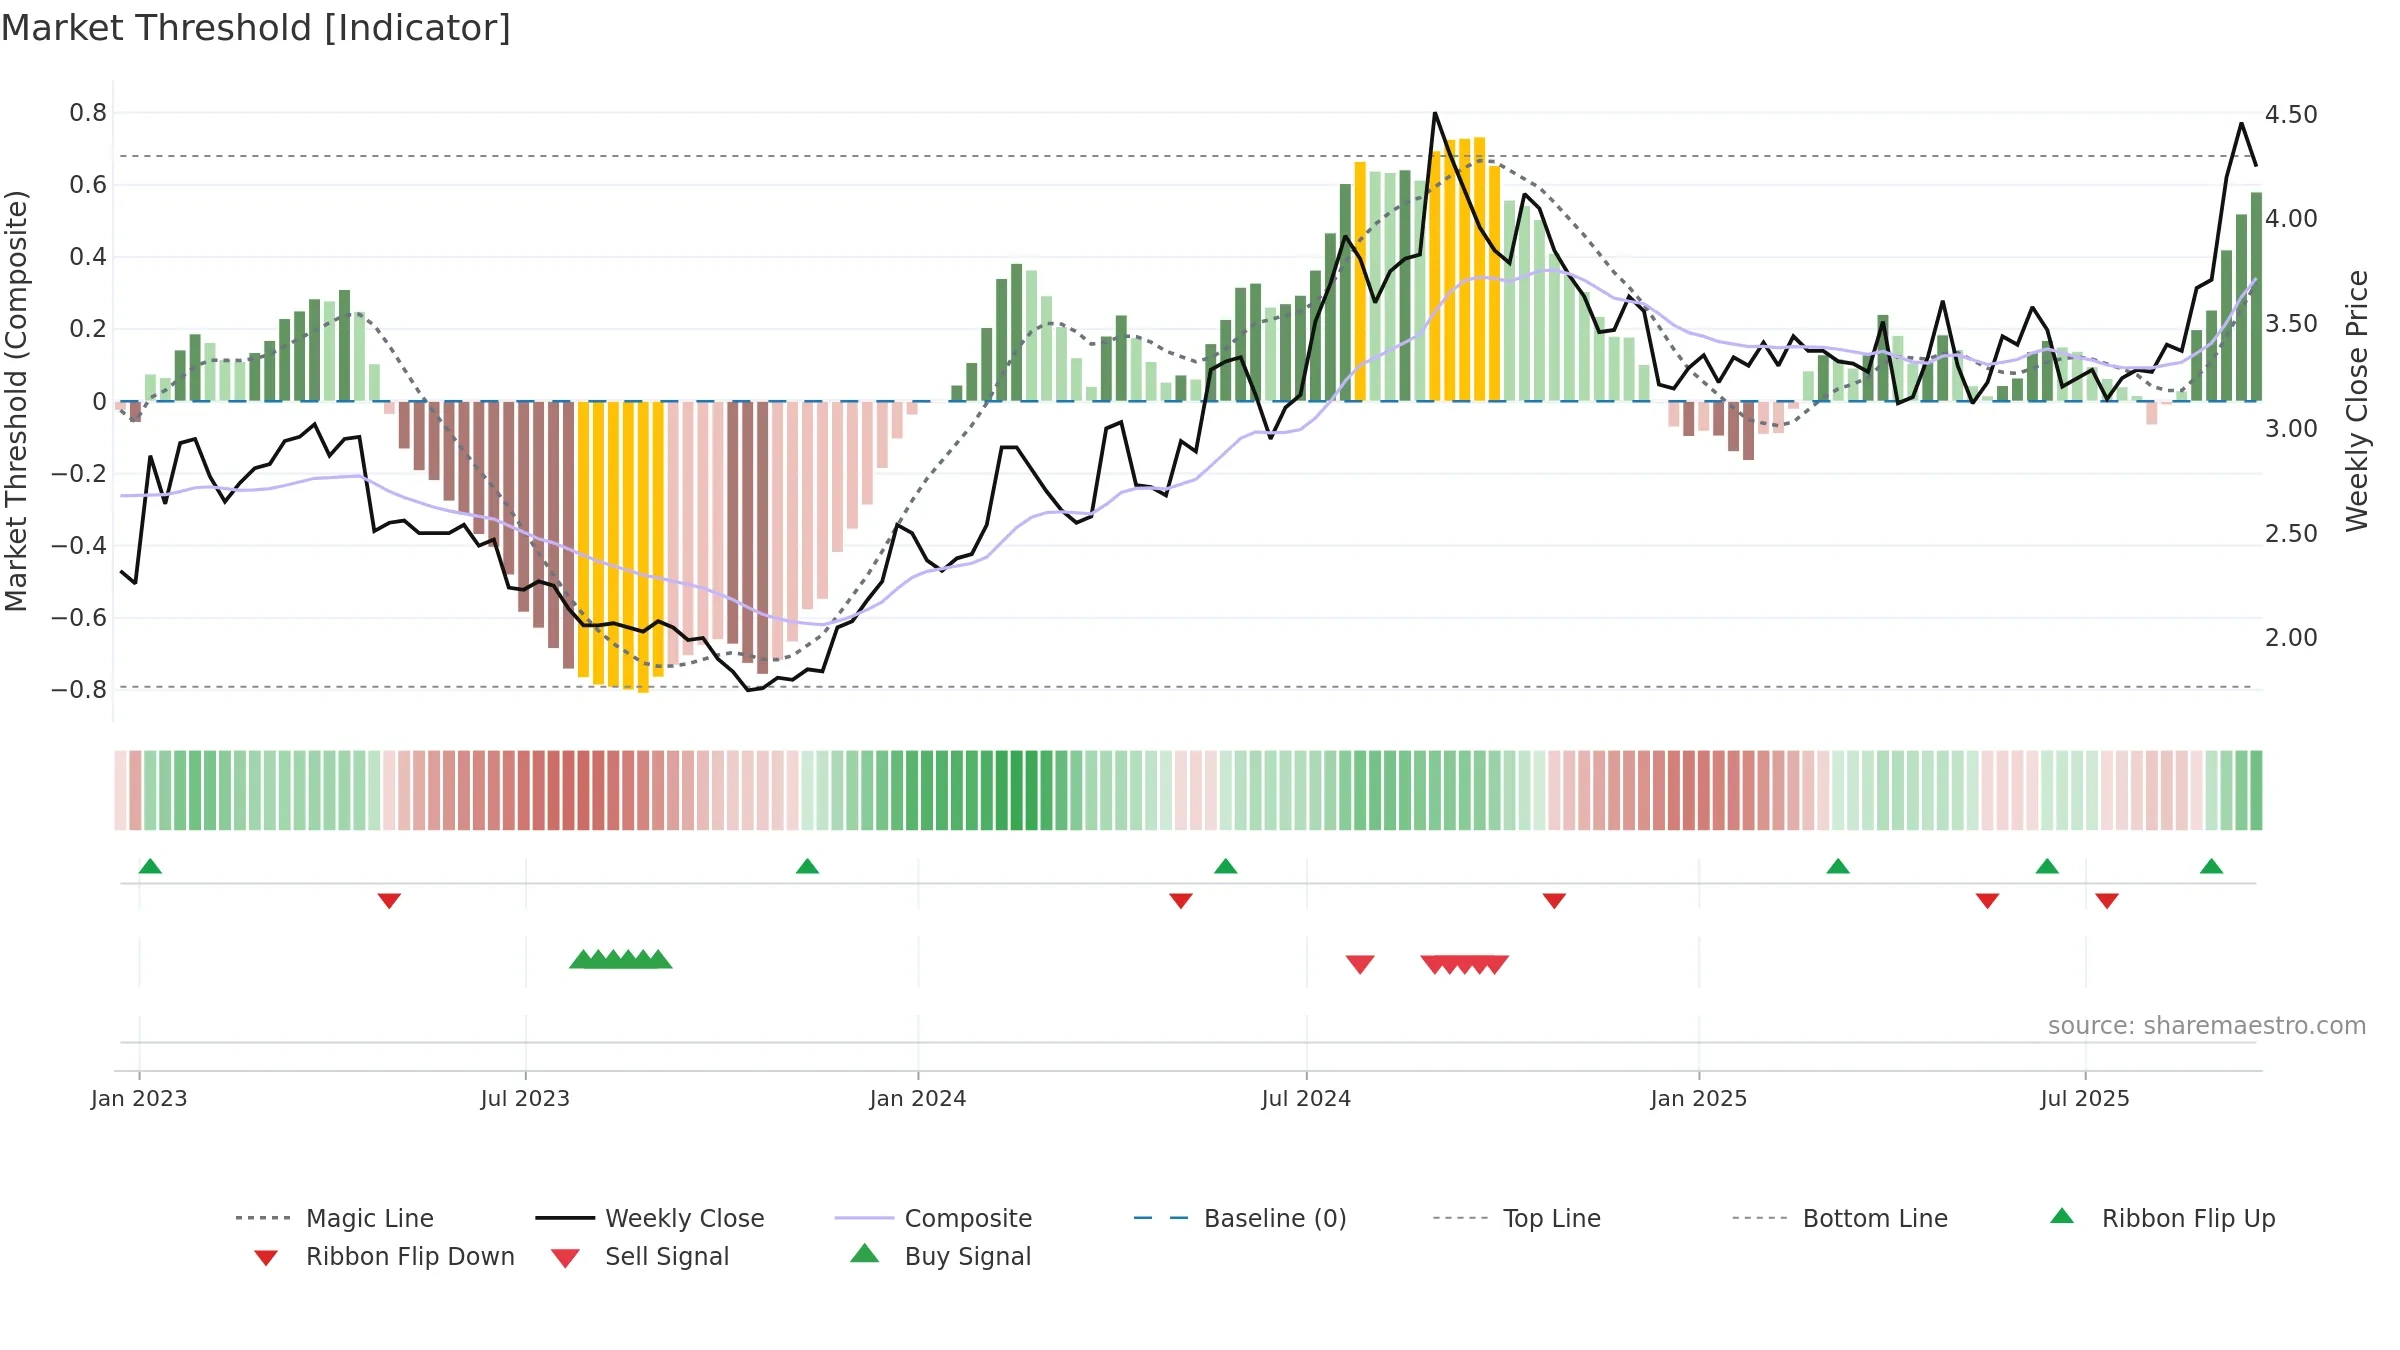
Task: Click the darkest red ribbon segment in mid 2023
Action: 569,790
